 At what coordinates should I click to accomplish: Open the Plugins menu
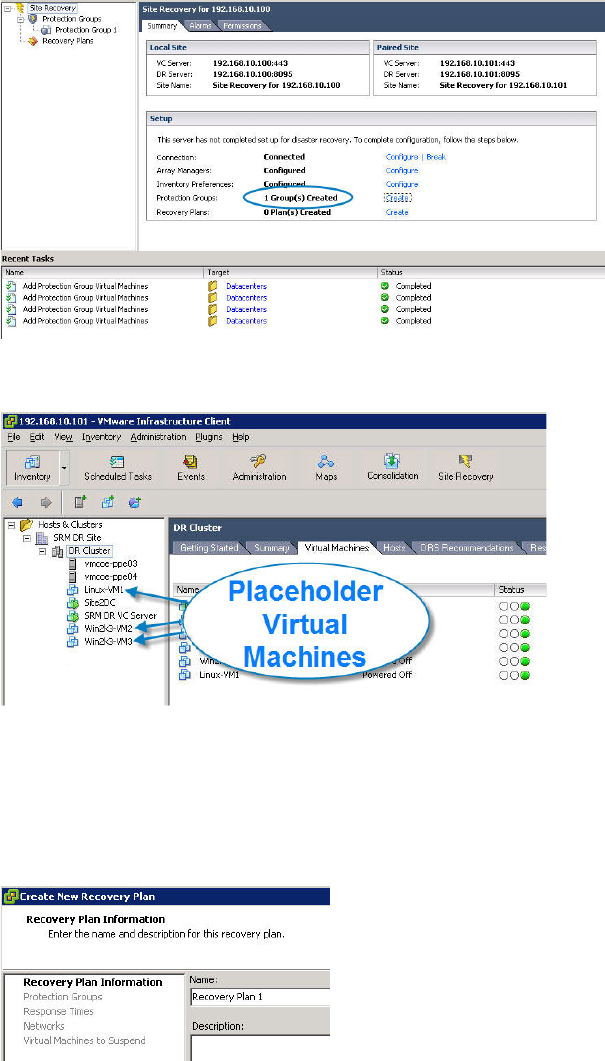209,437
